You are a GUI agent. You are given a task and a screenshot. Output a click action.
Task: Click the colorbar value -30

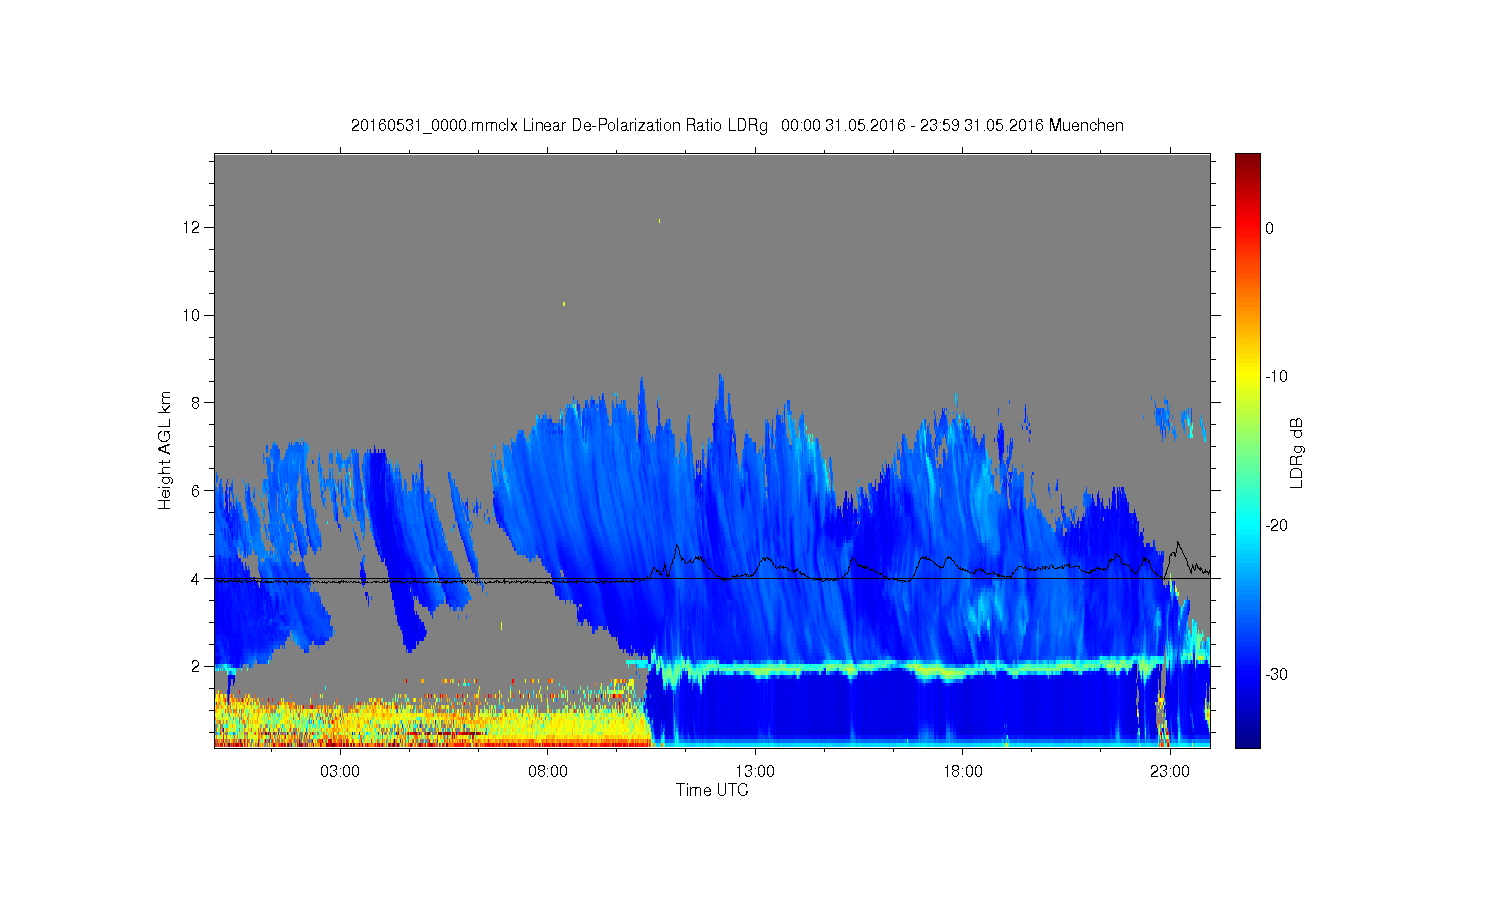[1276, 675]
